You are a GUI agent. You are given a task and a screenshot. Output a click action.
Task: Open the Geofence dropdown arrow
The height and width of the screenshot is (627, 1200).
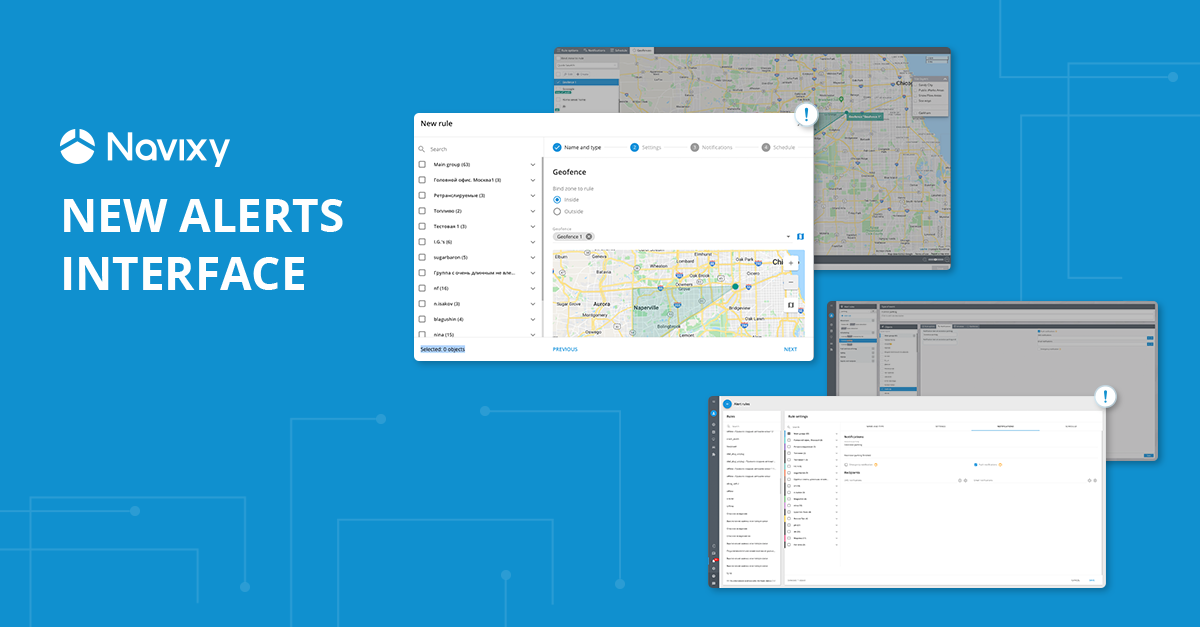click(x=787, y=237)
